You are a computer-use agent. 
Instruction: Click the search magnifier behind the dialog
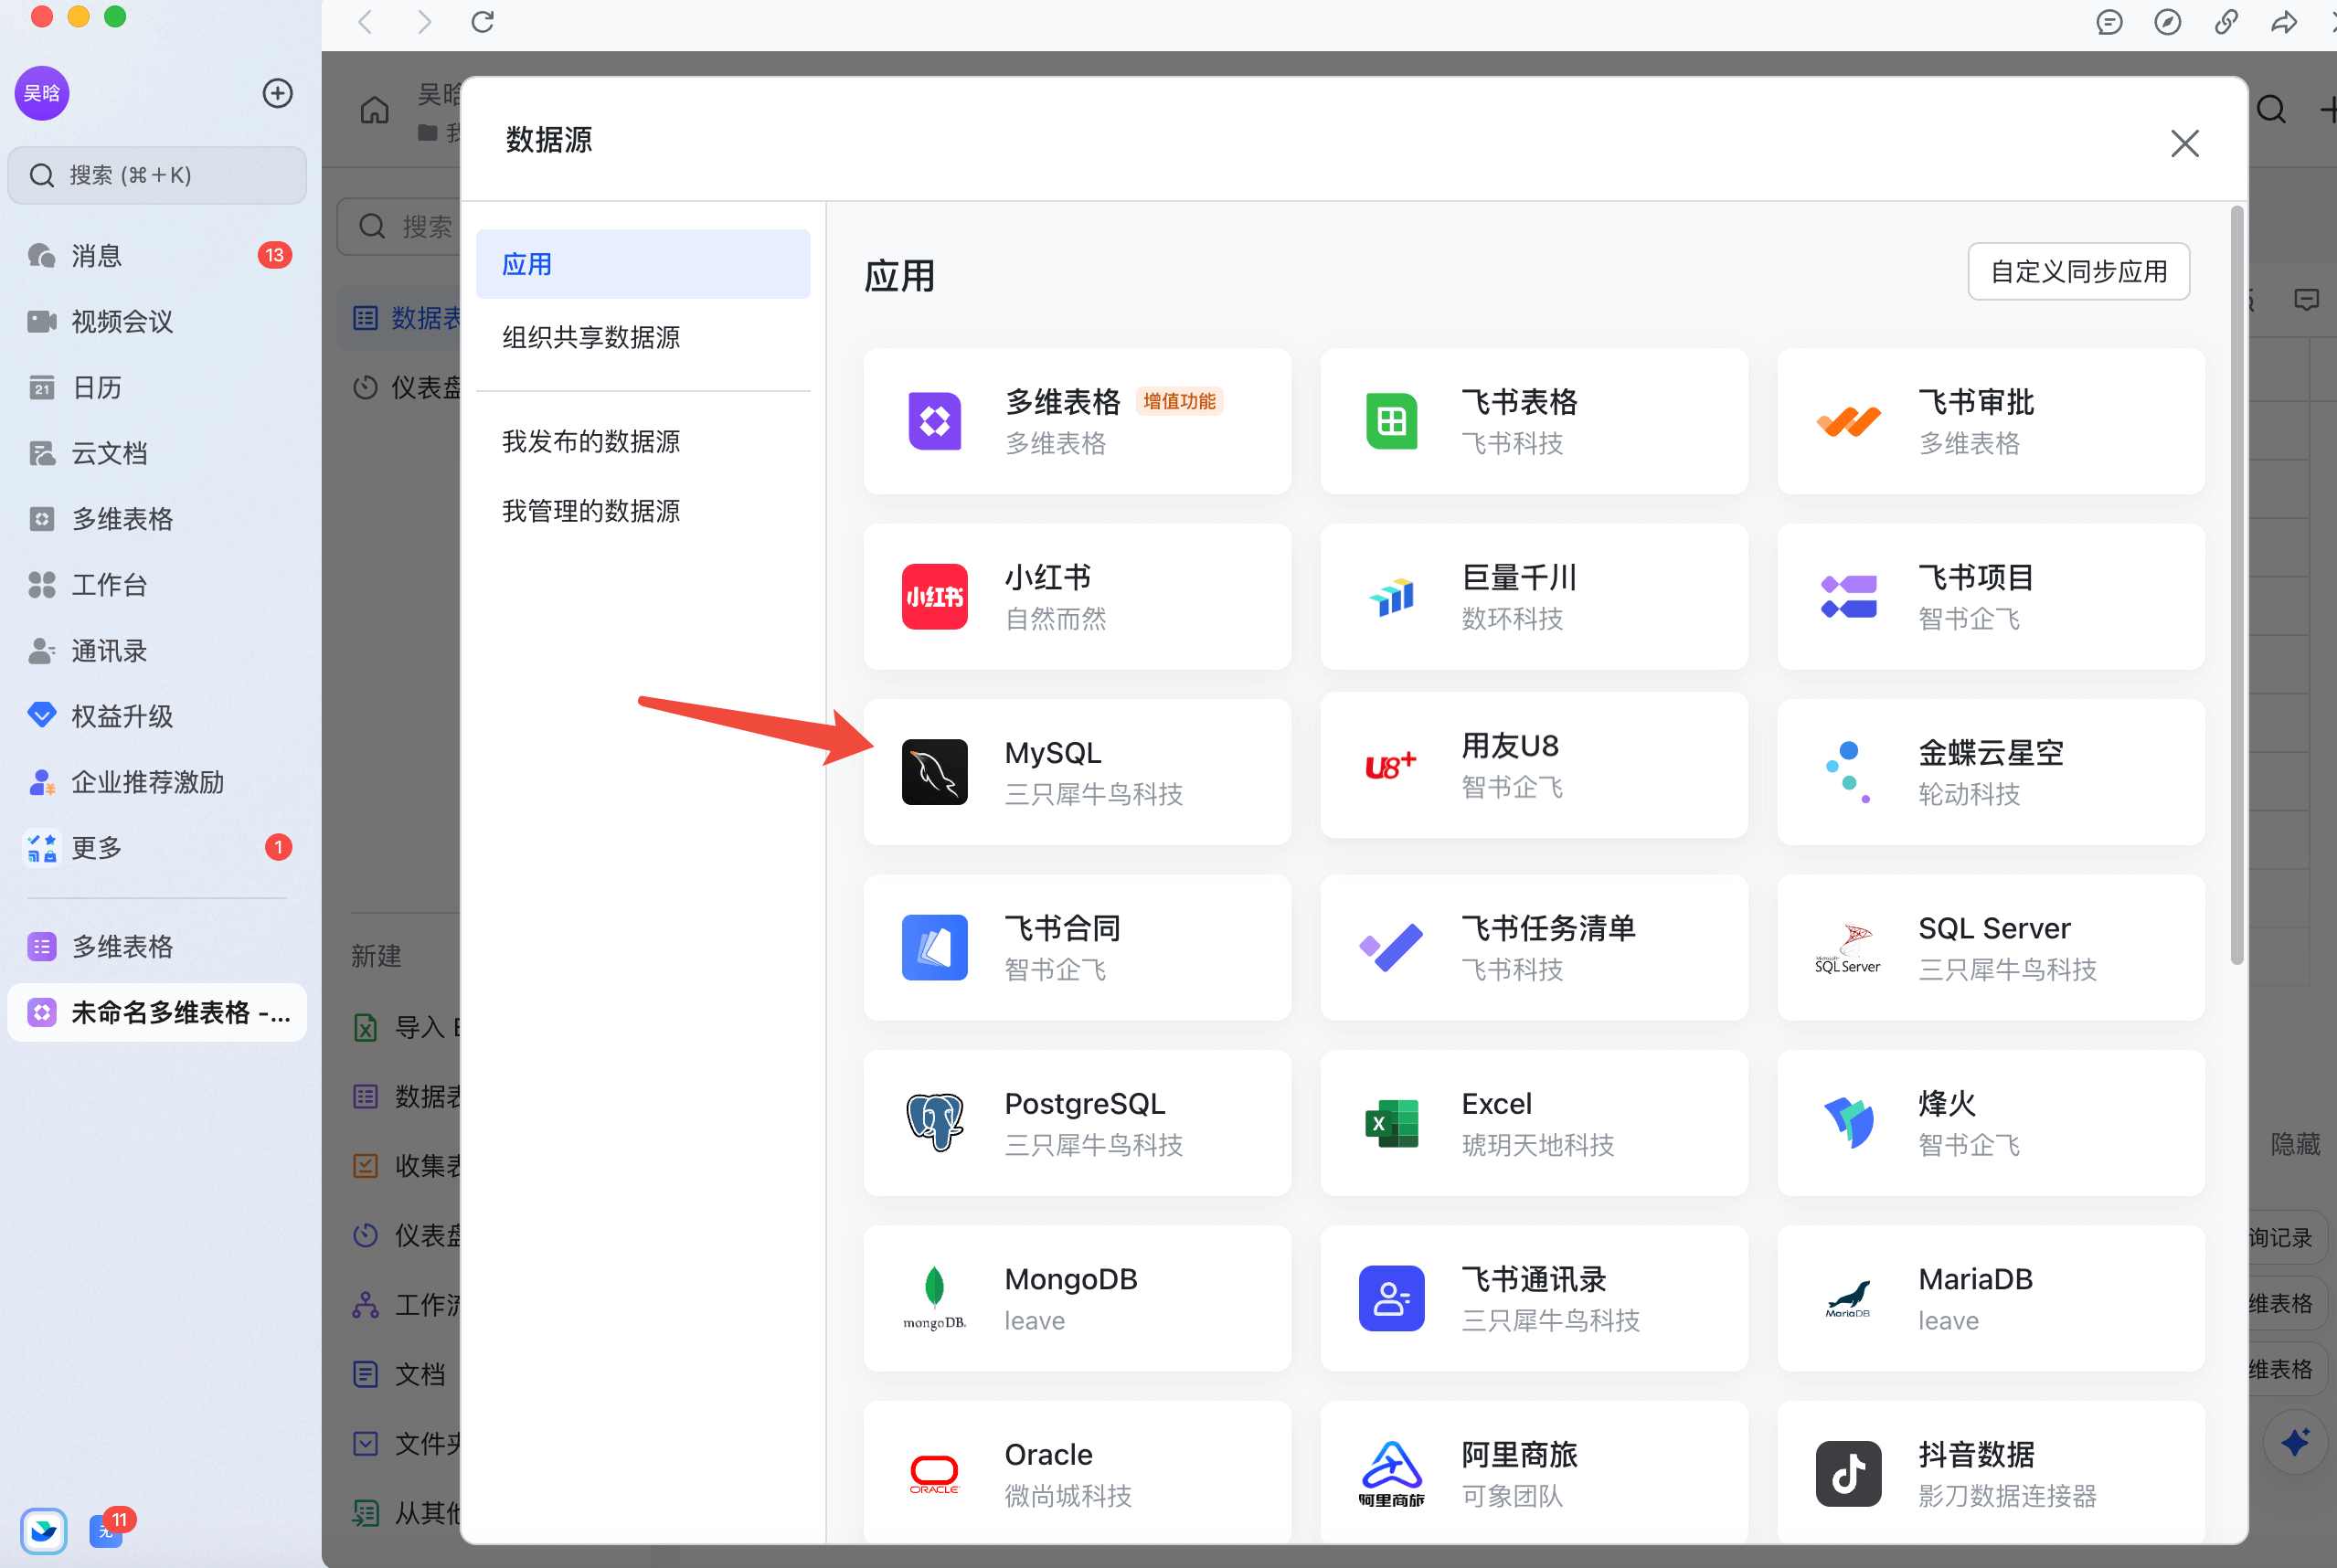[2271, 110]
